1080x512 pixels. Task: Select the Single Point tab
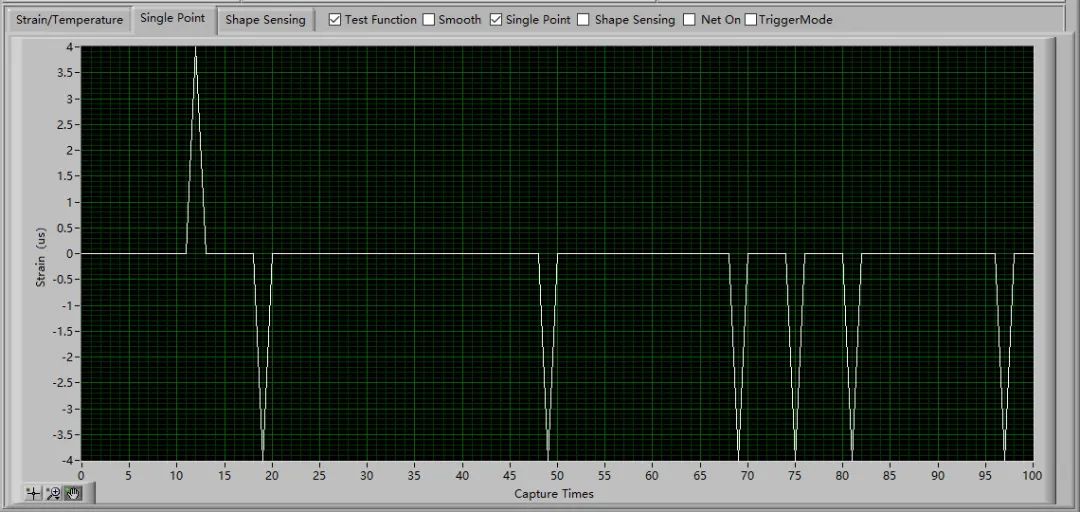coord(173,19)
